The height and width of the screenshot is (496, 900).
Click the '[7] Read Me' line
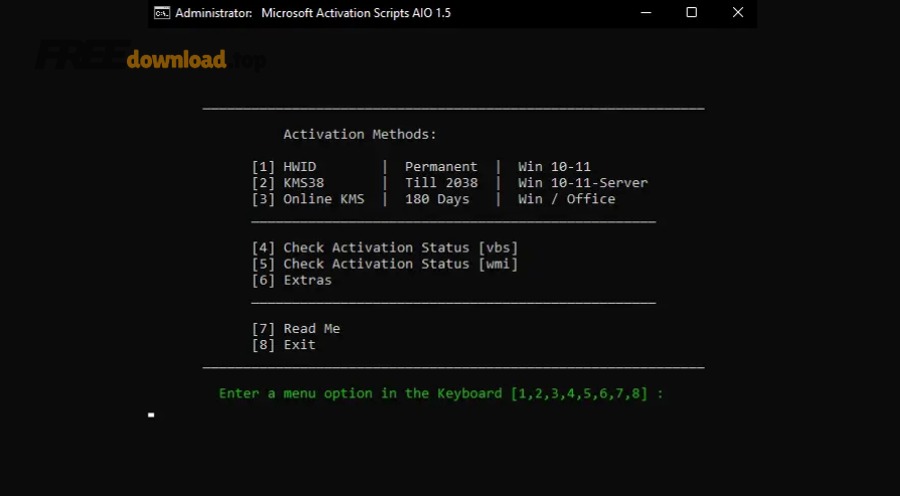tap(296, 329)
